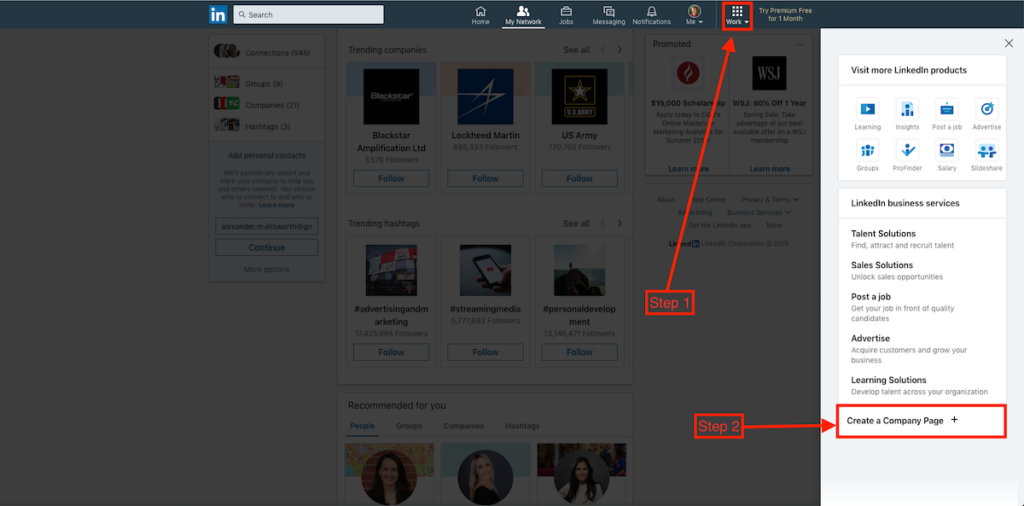Go to the Home nav icon

(481, 16)
